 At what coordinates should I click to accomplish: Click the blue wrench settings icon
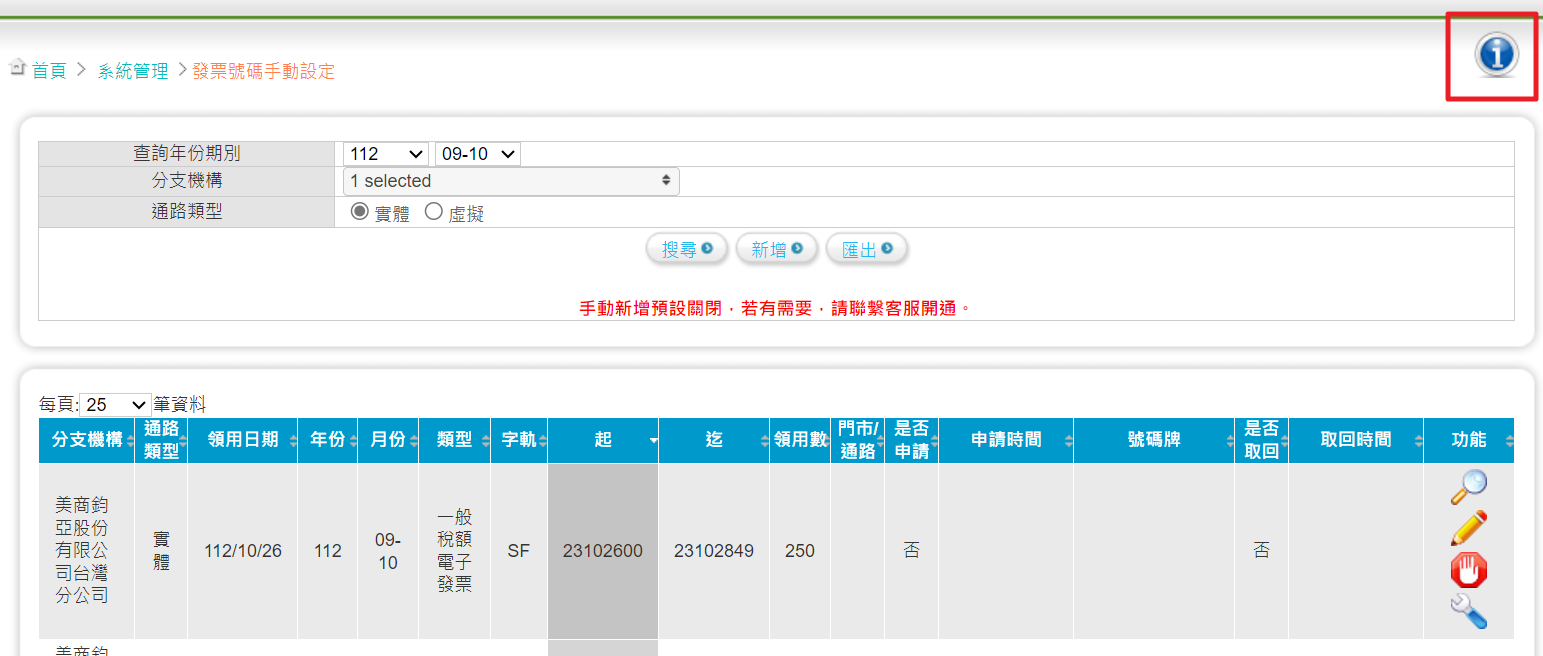point(1468,611)
